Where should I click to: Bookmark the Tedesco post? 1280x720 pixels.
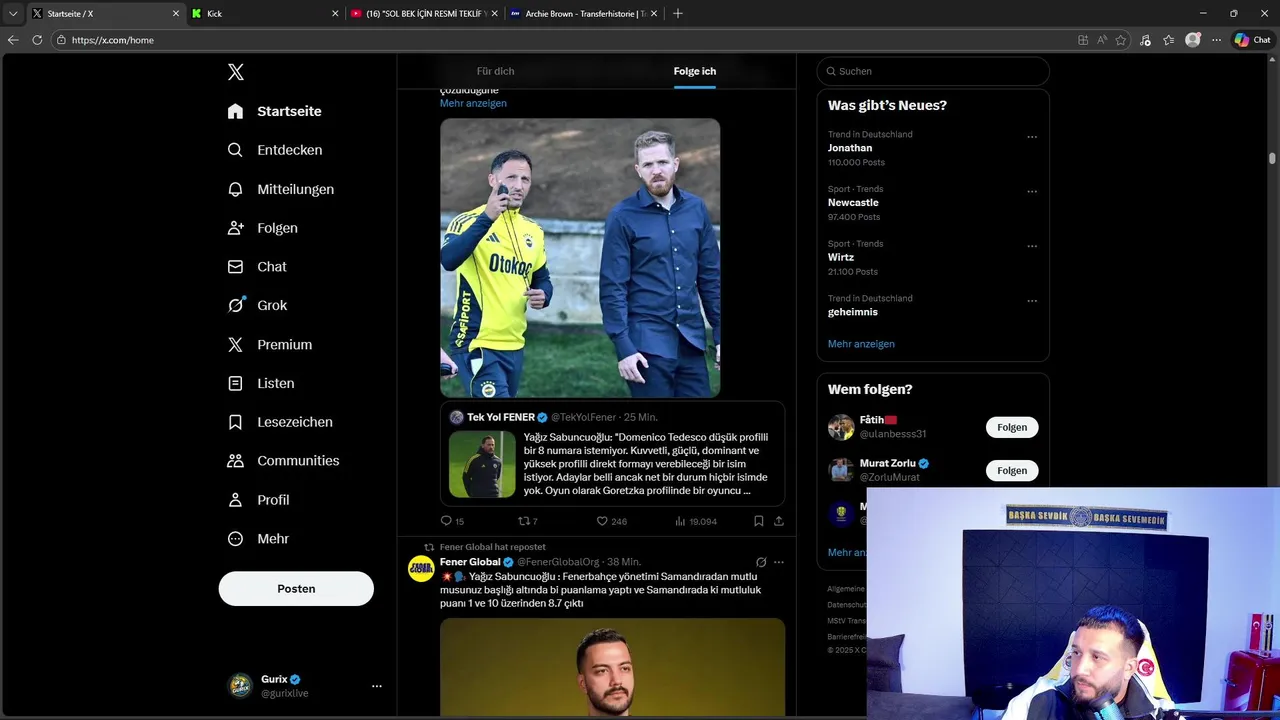(x=759, y=521)
